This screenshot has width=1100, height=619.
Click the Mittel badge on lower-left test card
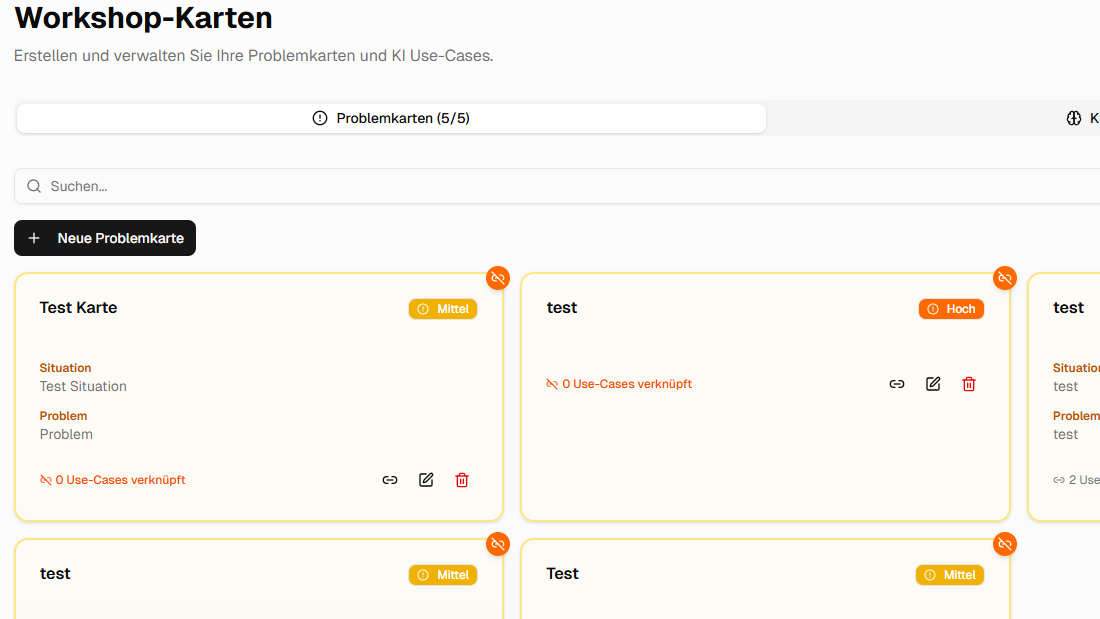pos(443,575)
